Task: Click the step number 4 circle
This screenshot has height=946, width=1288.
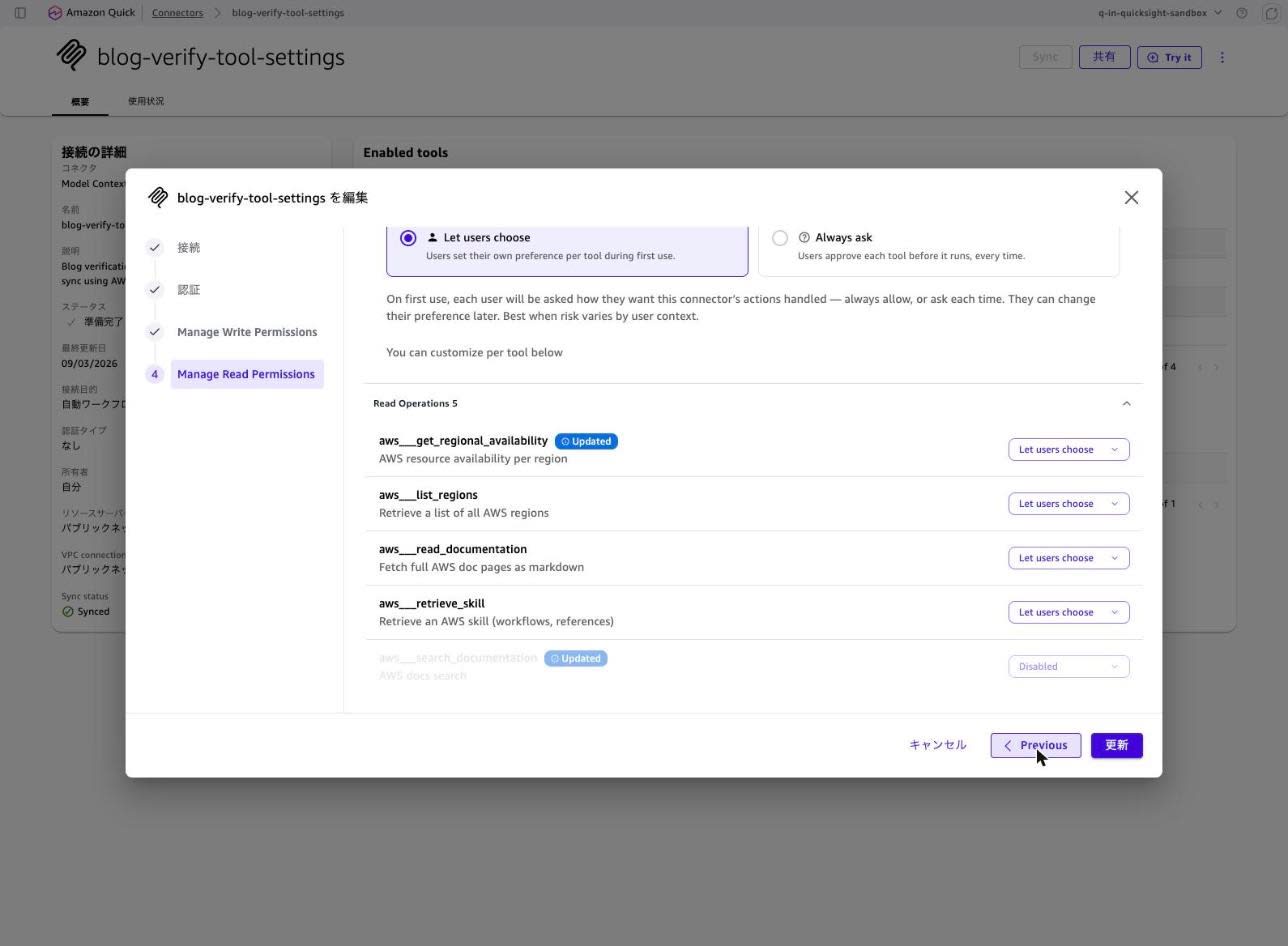Action: tap(154, 374)
